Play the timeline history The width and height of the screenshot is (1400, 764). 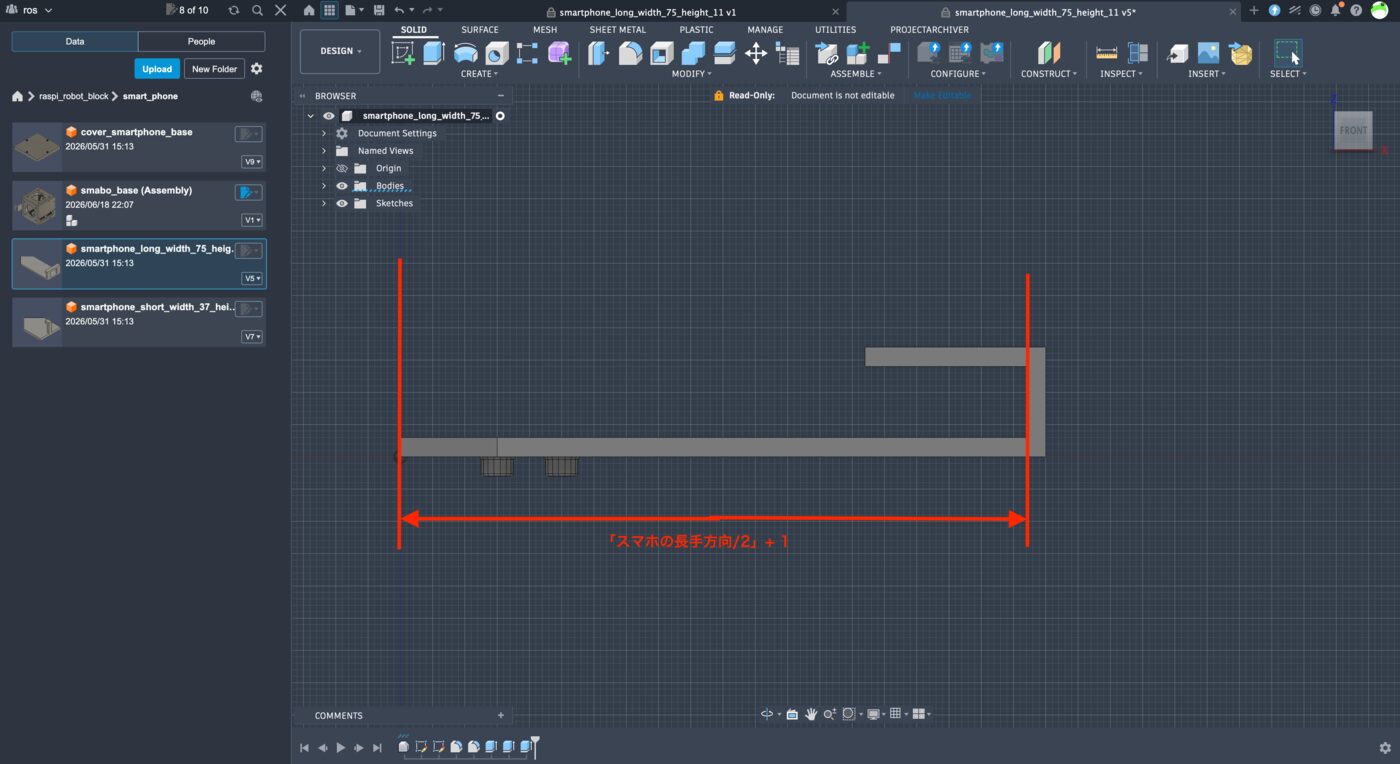[341, 748]
